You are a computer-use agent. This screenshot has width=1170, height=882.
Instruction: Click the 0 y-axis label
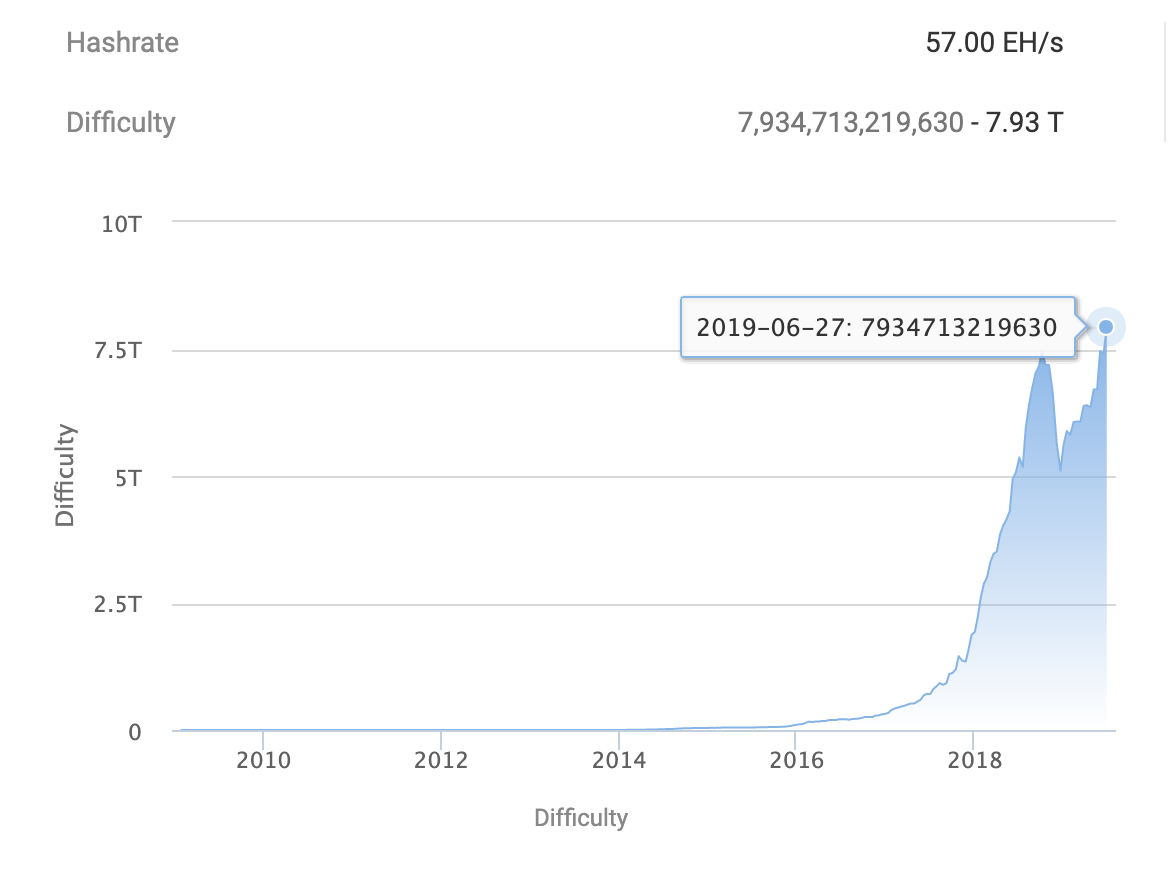coord(134,732)
